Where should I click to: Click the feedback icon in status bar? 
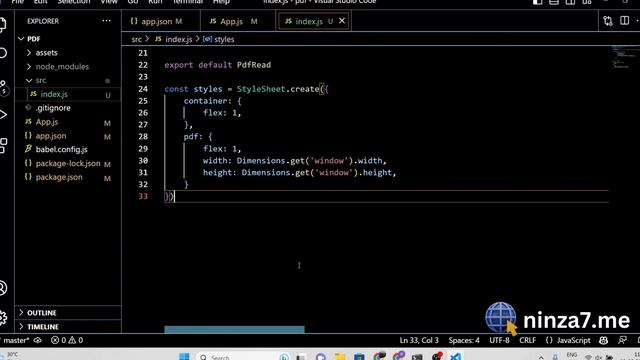coord(622,340)
